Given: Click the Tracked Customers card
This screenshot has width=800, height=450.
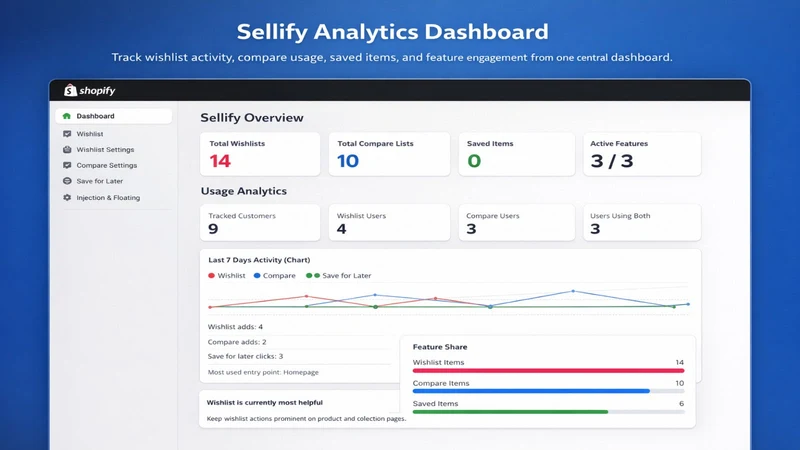Looking at the screenshot, I should [x=260, y=222].
